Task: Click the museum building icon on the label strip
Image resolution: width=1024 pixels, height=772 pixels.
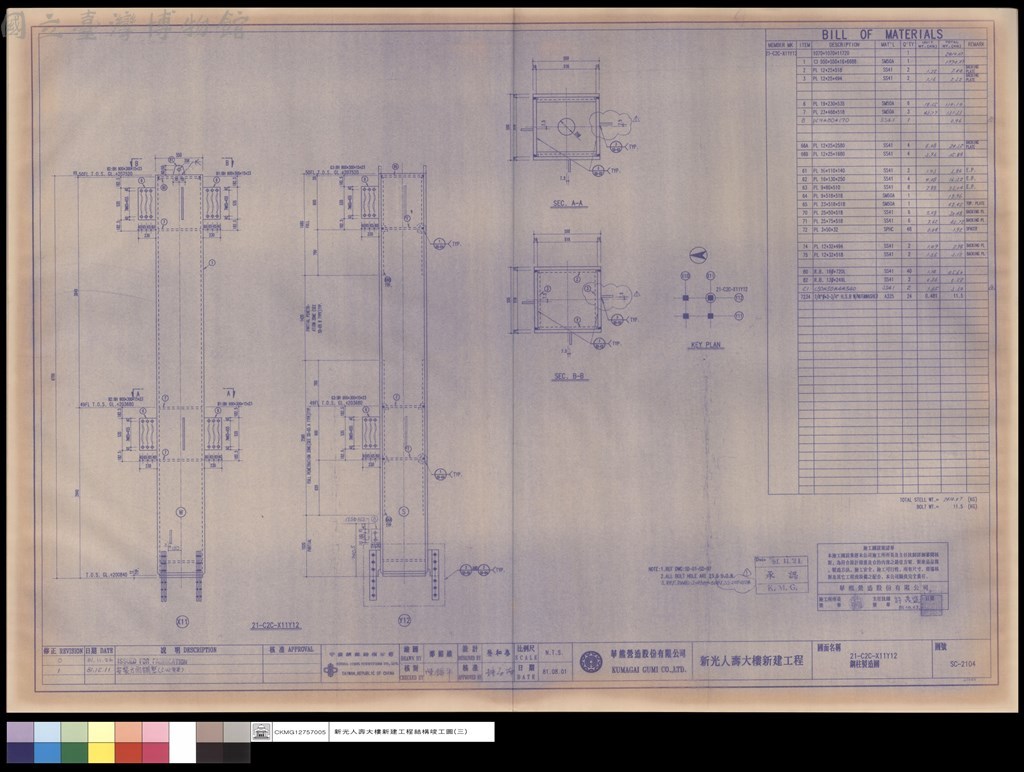Action: coord(261,732)
